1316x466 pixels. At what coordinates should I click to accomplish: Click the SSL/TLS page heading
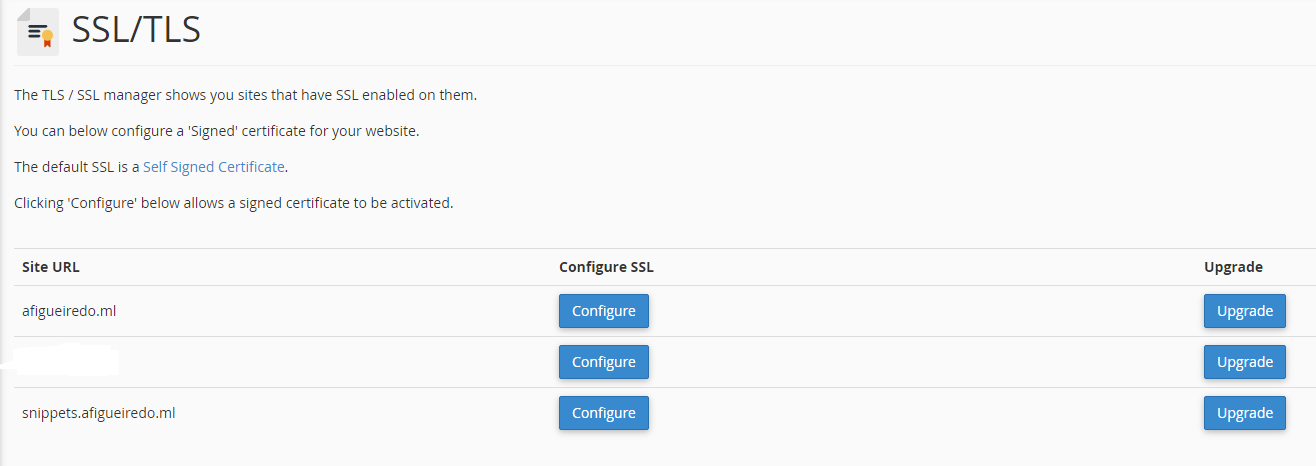(x=136, y=30)
